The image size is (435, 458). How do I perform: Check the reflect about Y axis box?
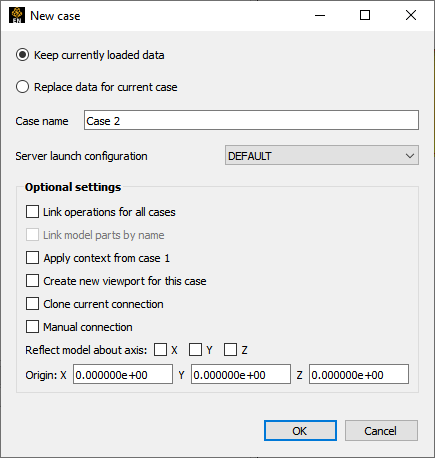tap(195, 350)
